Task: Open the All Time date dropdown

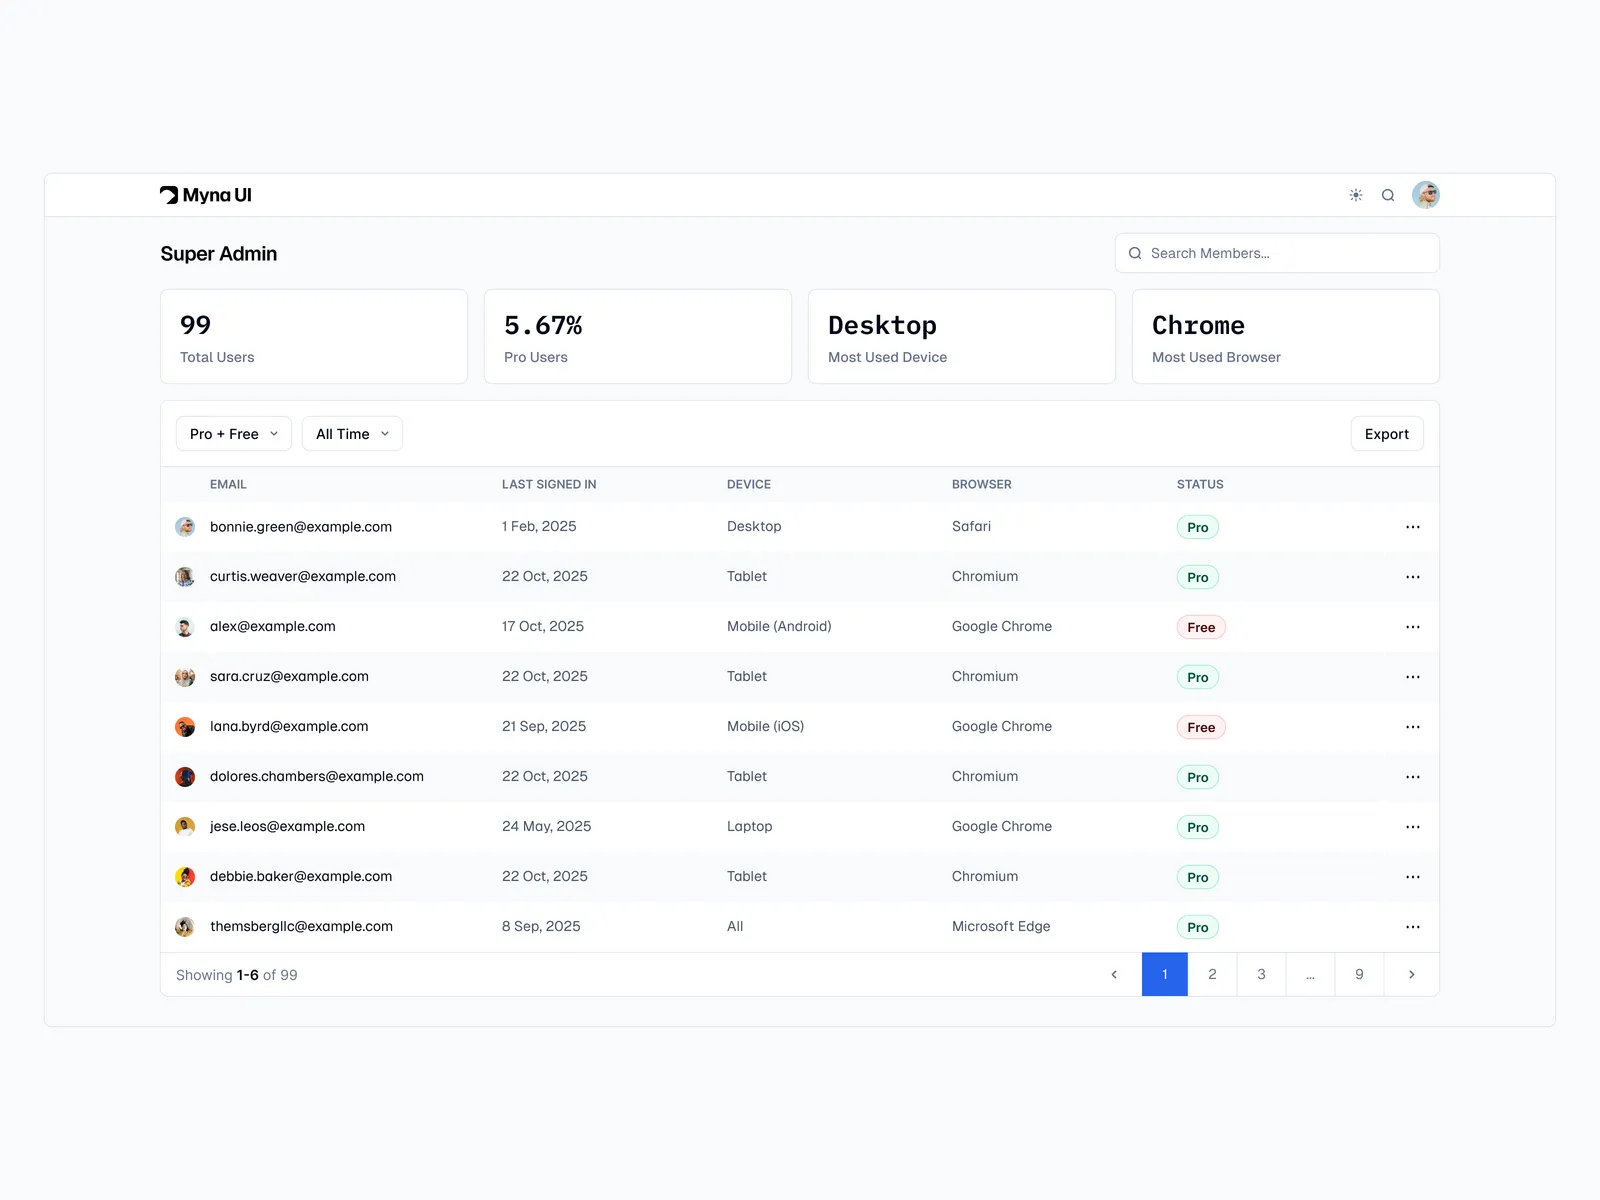Action: 352,434
